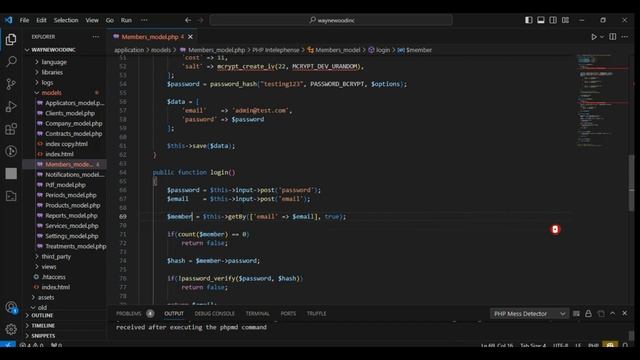Expand the OUTLINE section
This screenshot has height=360, width=640.
42,316
